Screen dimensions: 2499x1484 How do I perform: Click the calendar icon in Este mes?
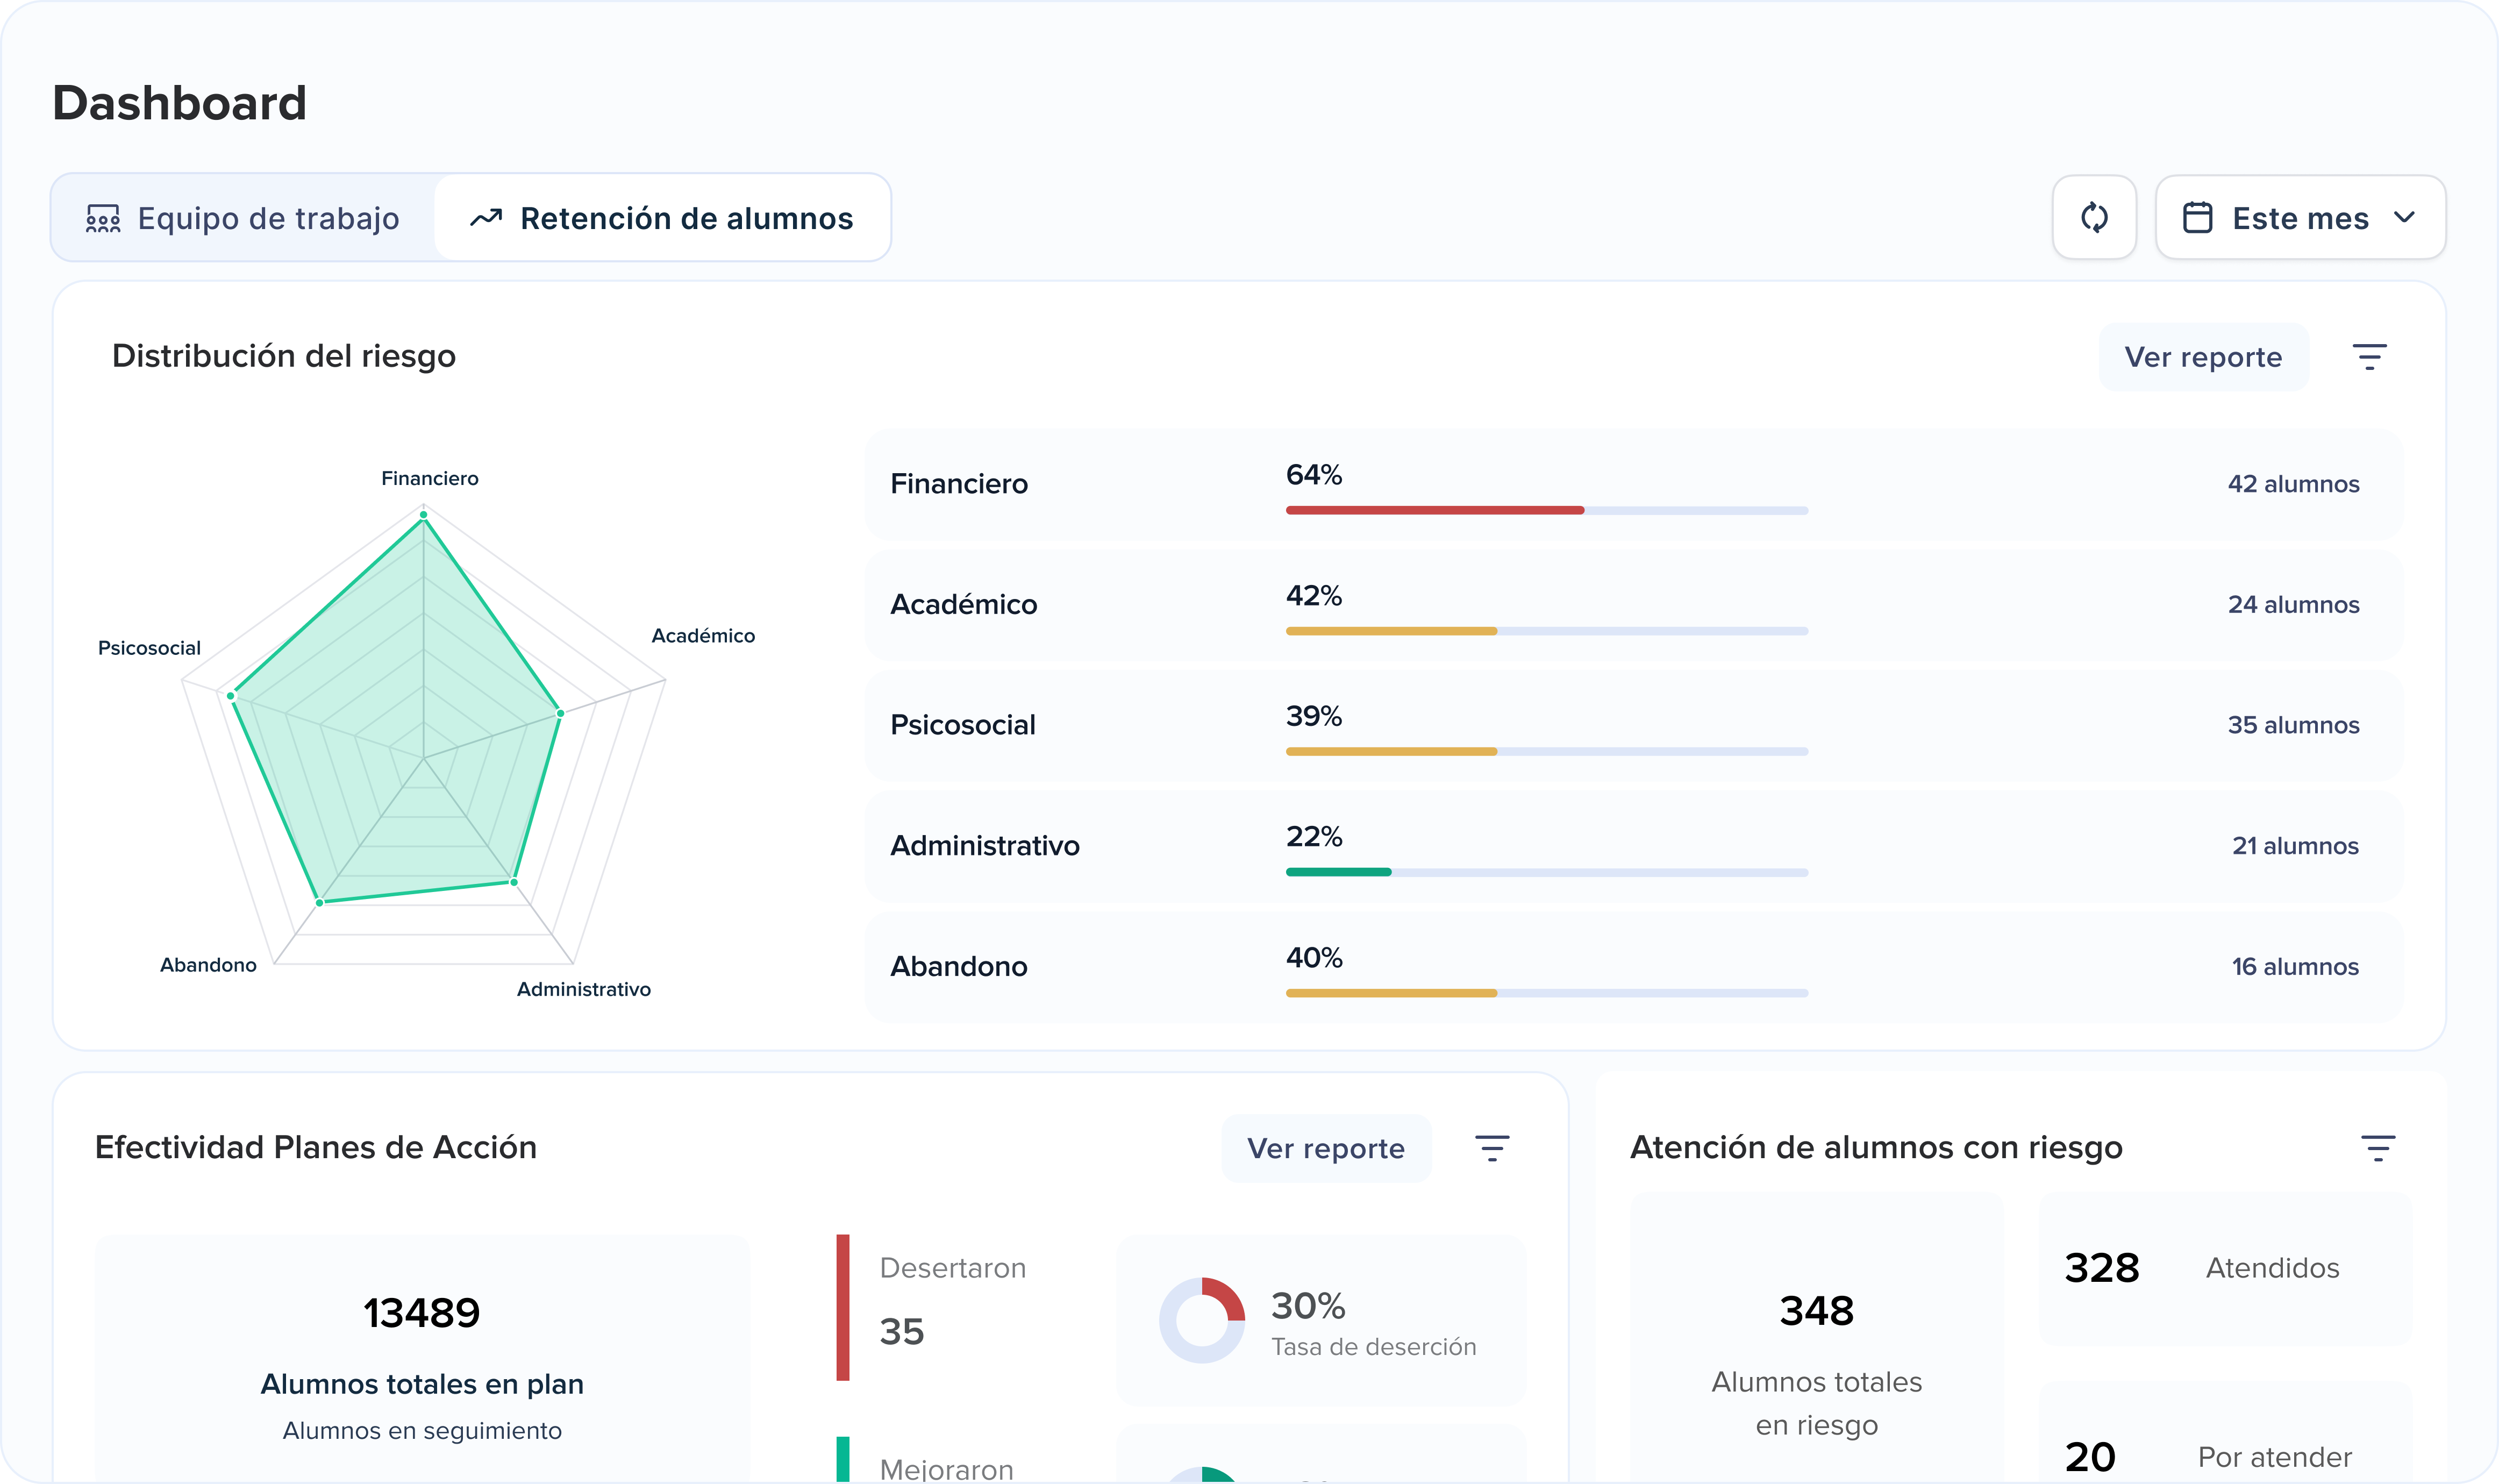(2197, 218)
